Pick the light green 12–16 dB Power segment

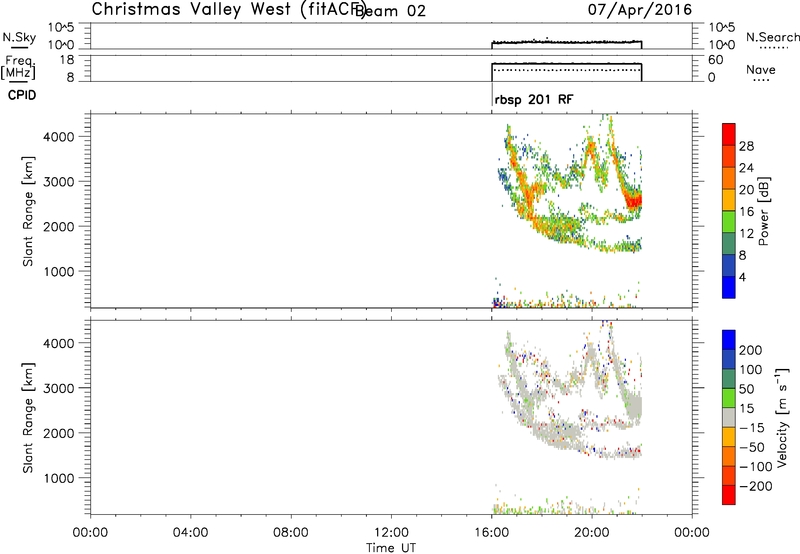[x=729, y=222]
